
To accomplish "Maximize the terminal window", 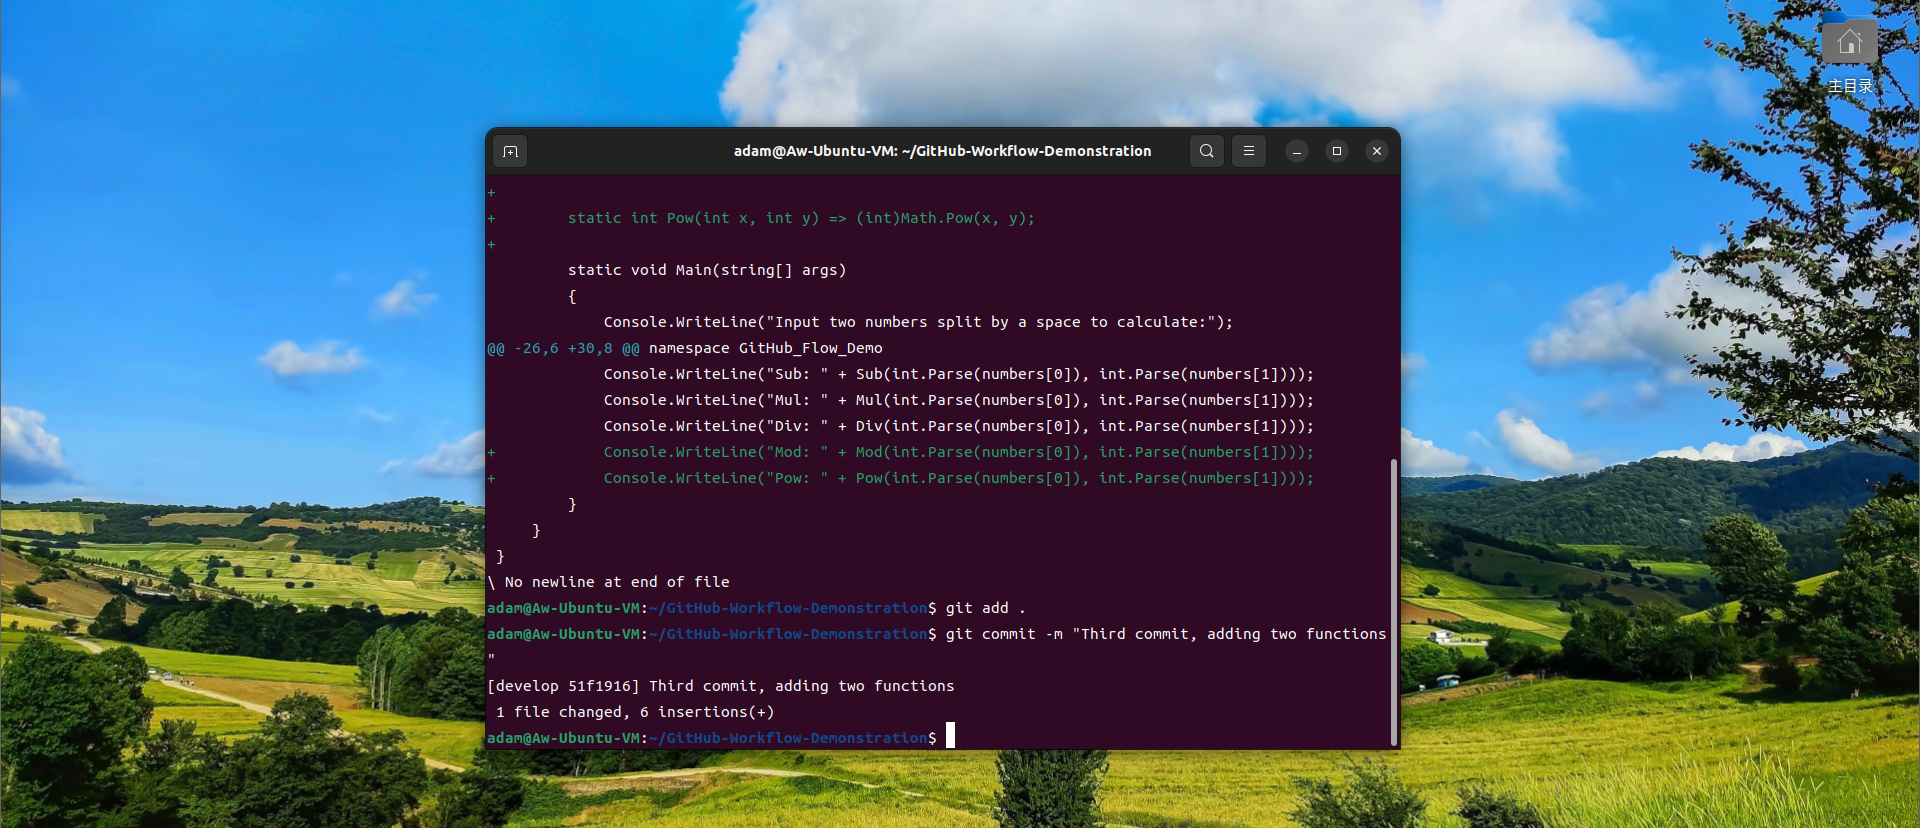I will [1337, 151].
